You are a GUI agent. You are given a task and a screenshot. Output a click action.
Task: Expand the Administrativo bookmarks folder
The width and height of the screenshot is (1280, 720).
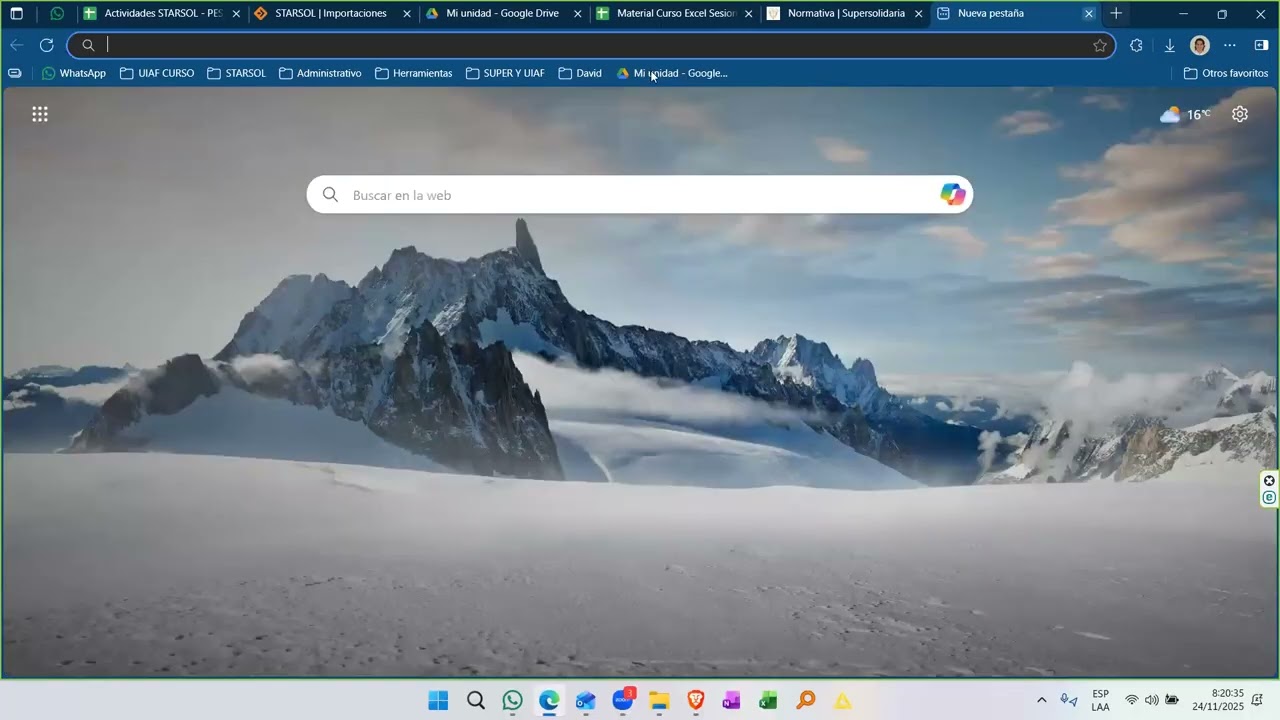coord(320,73)
